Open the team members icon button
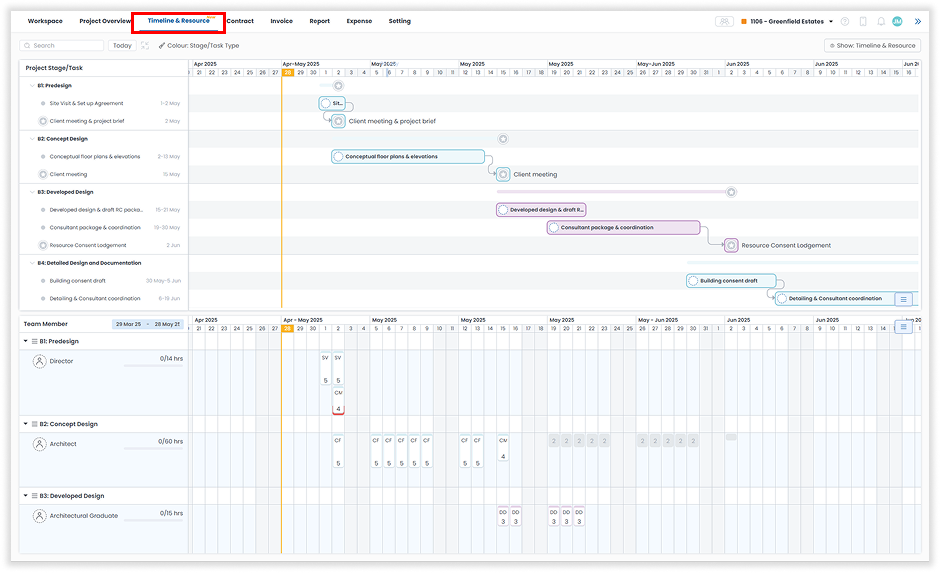 pos(724,21)
